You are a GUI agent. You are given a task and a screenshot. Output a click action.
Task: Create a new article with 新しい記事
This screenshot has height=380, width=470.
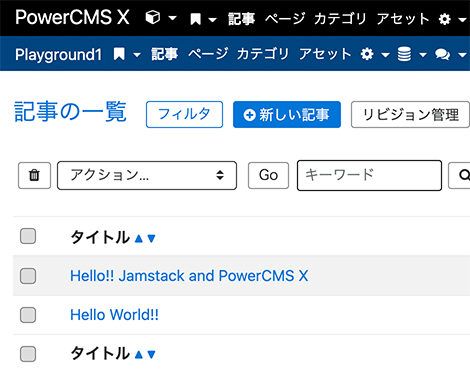pyautogui.click(x=287, y=114)
